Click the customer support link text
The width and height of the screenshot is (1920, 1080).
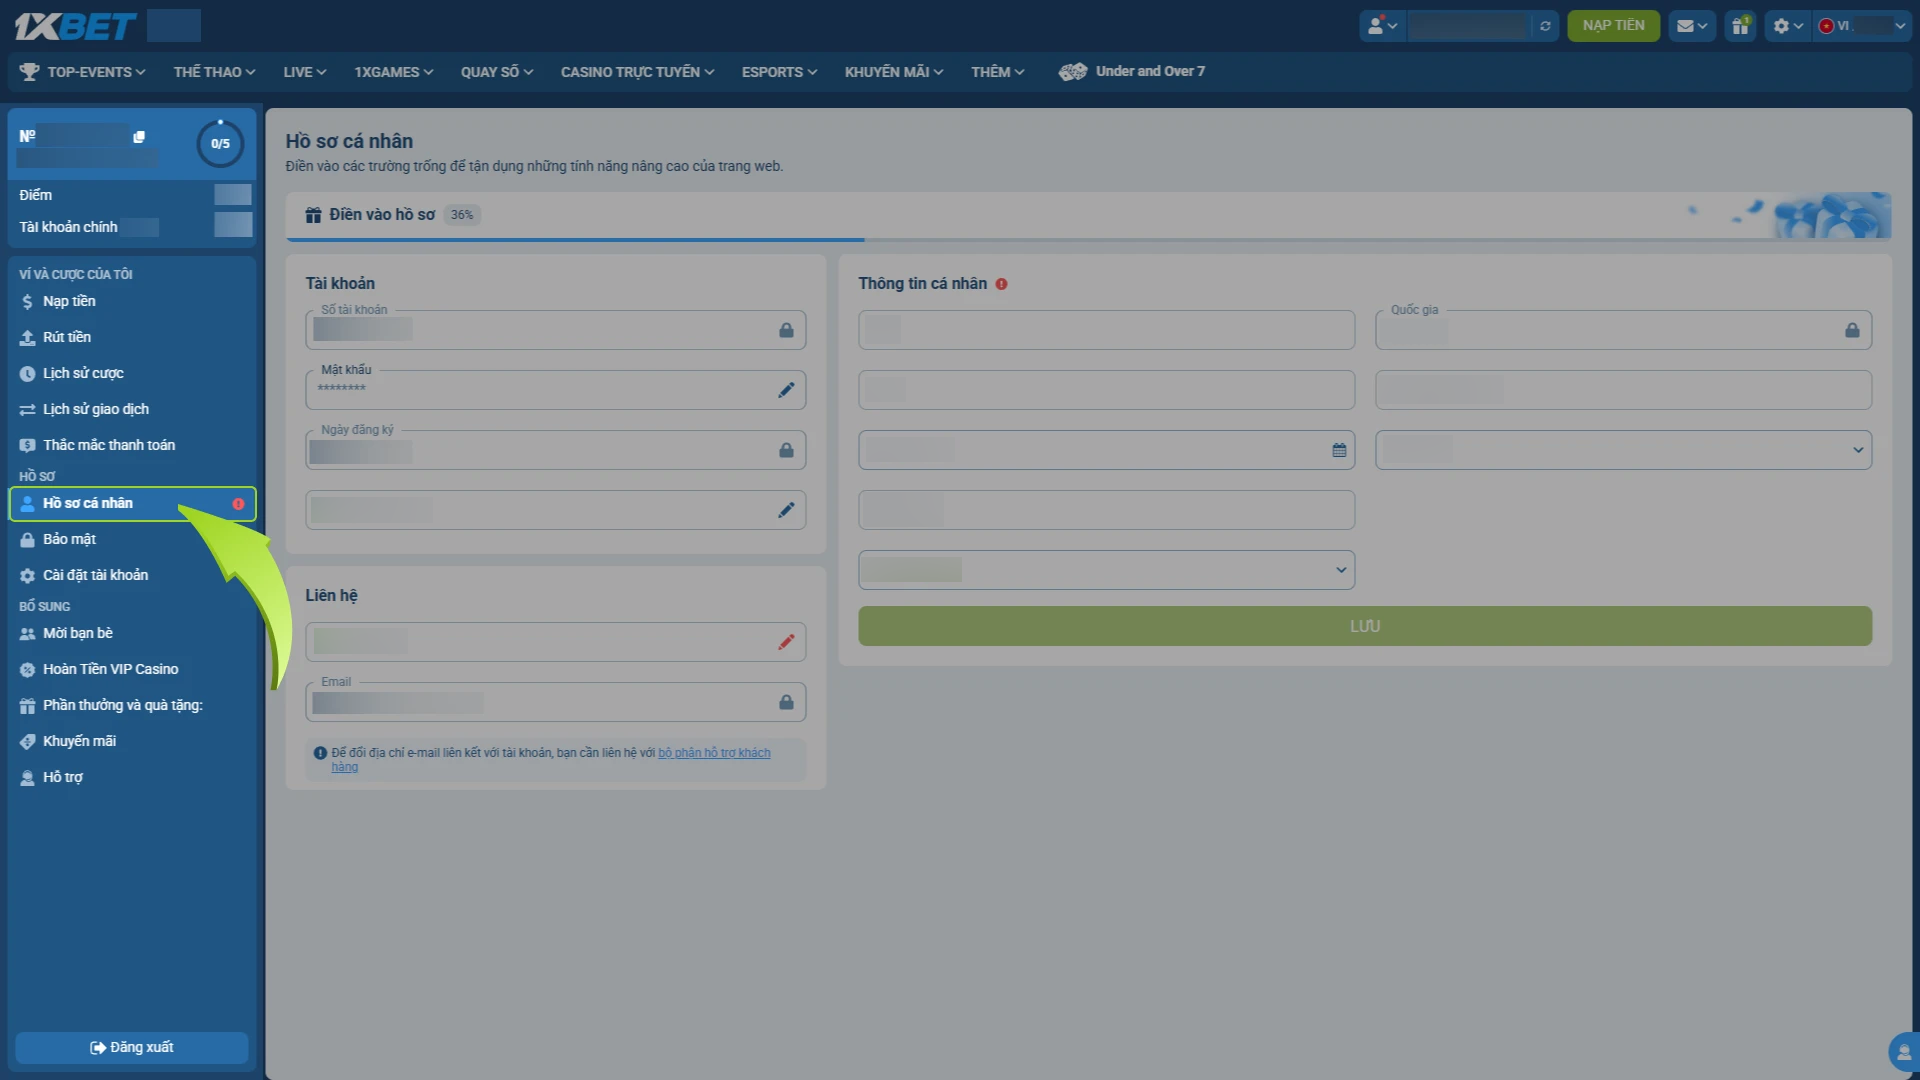[714, 753]
